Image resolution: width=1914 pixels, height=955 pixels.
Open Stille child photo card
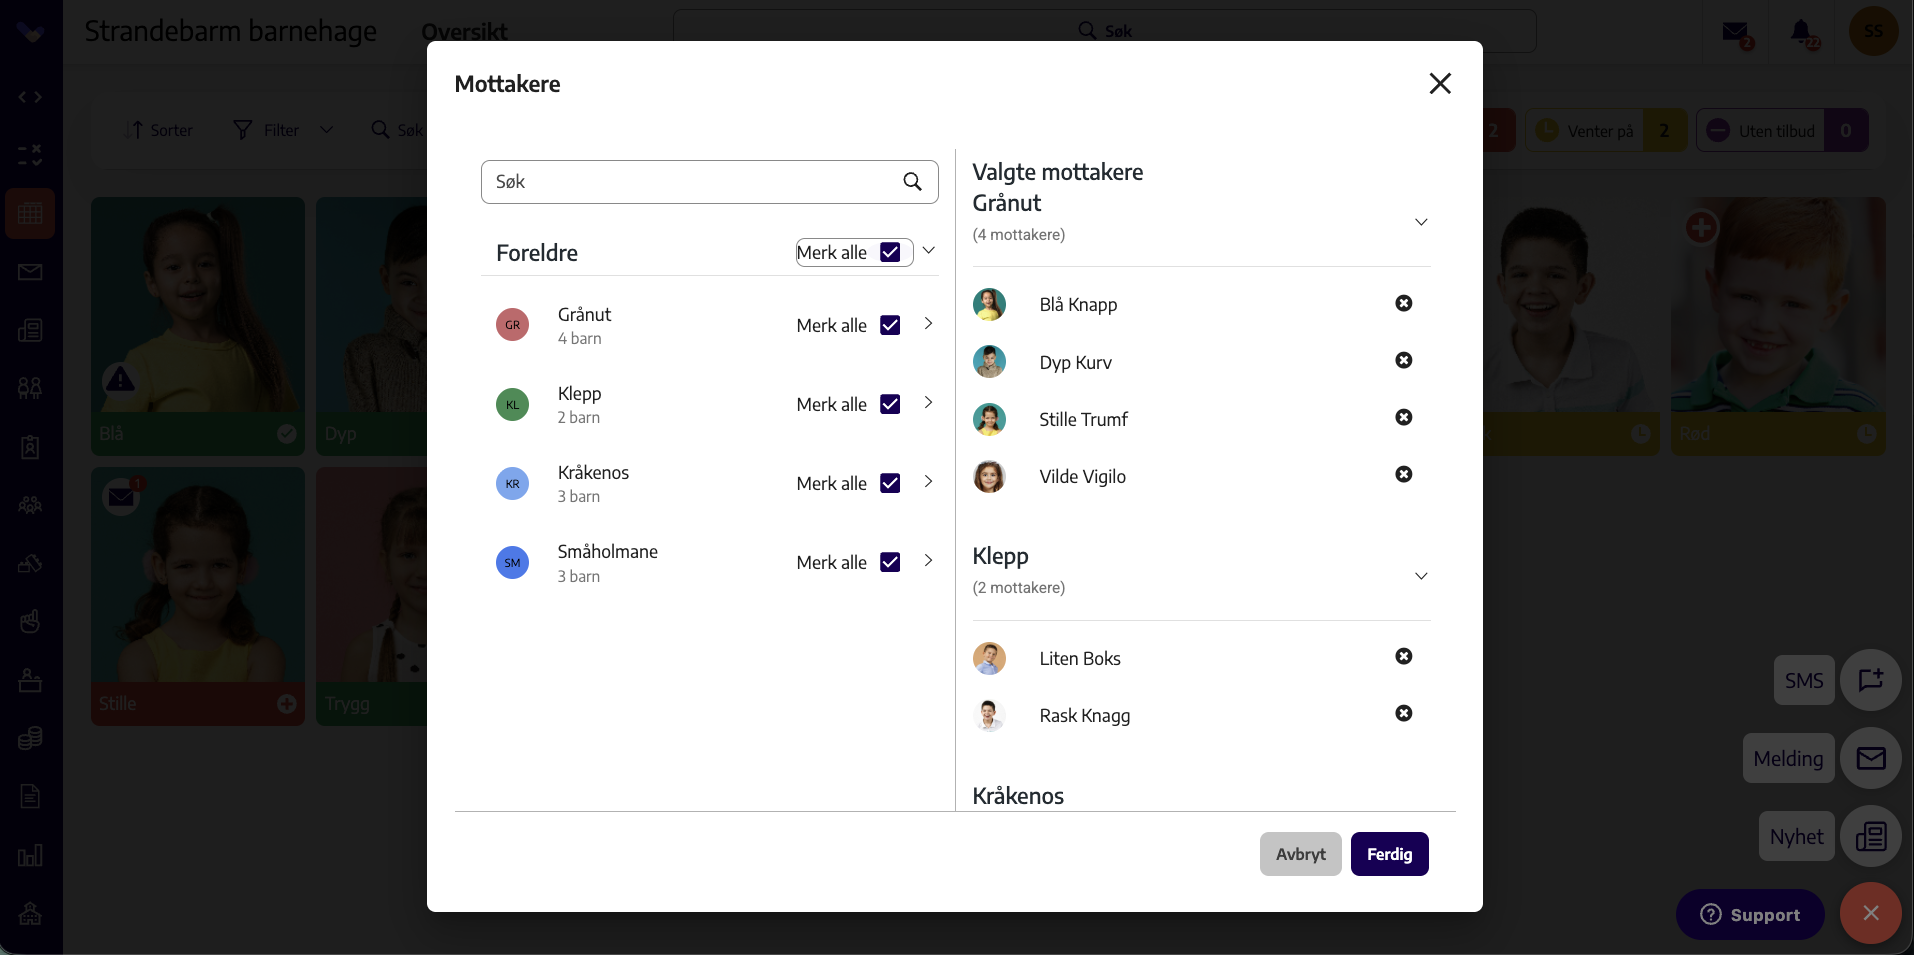tap(198, 596)
